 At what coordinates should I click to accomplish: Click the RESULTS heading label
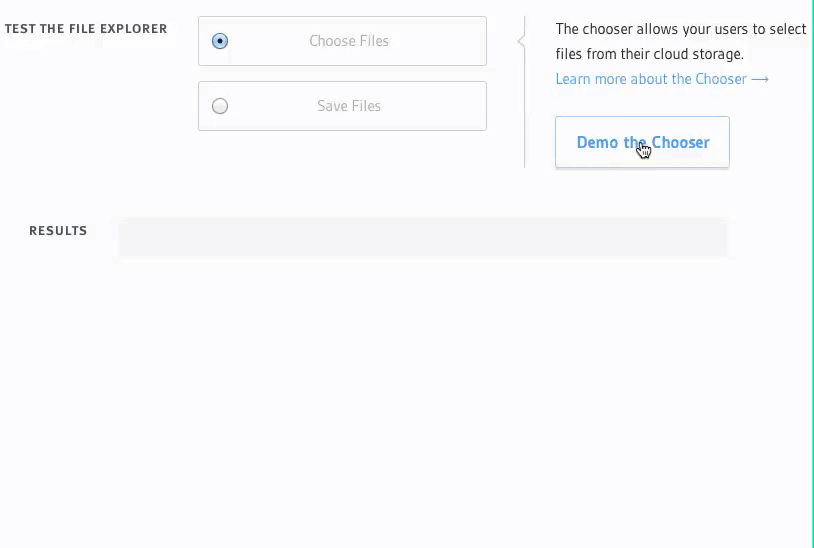[x=58, y=231]
